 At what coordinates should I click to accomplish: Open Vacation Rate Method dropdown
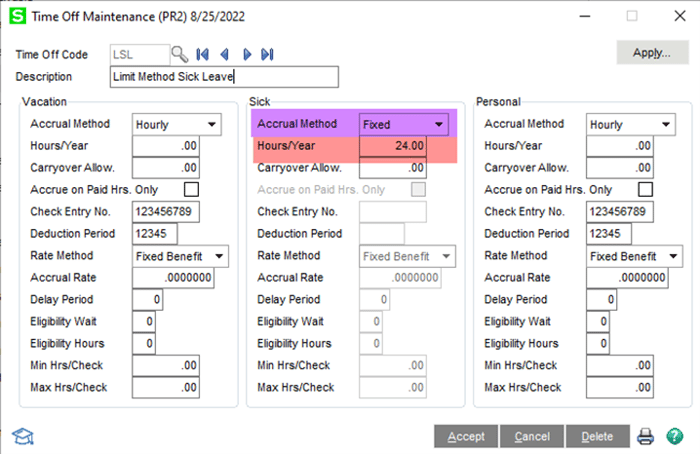[219, 256]
